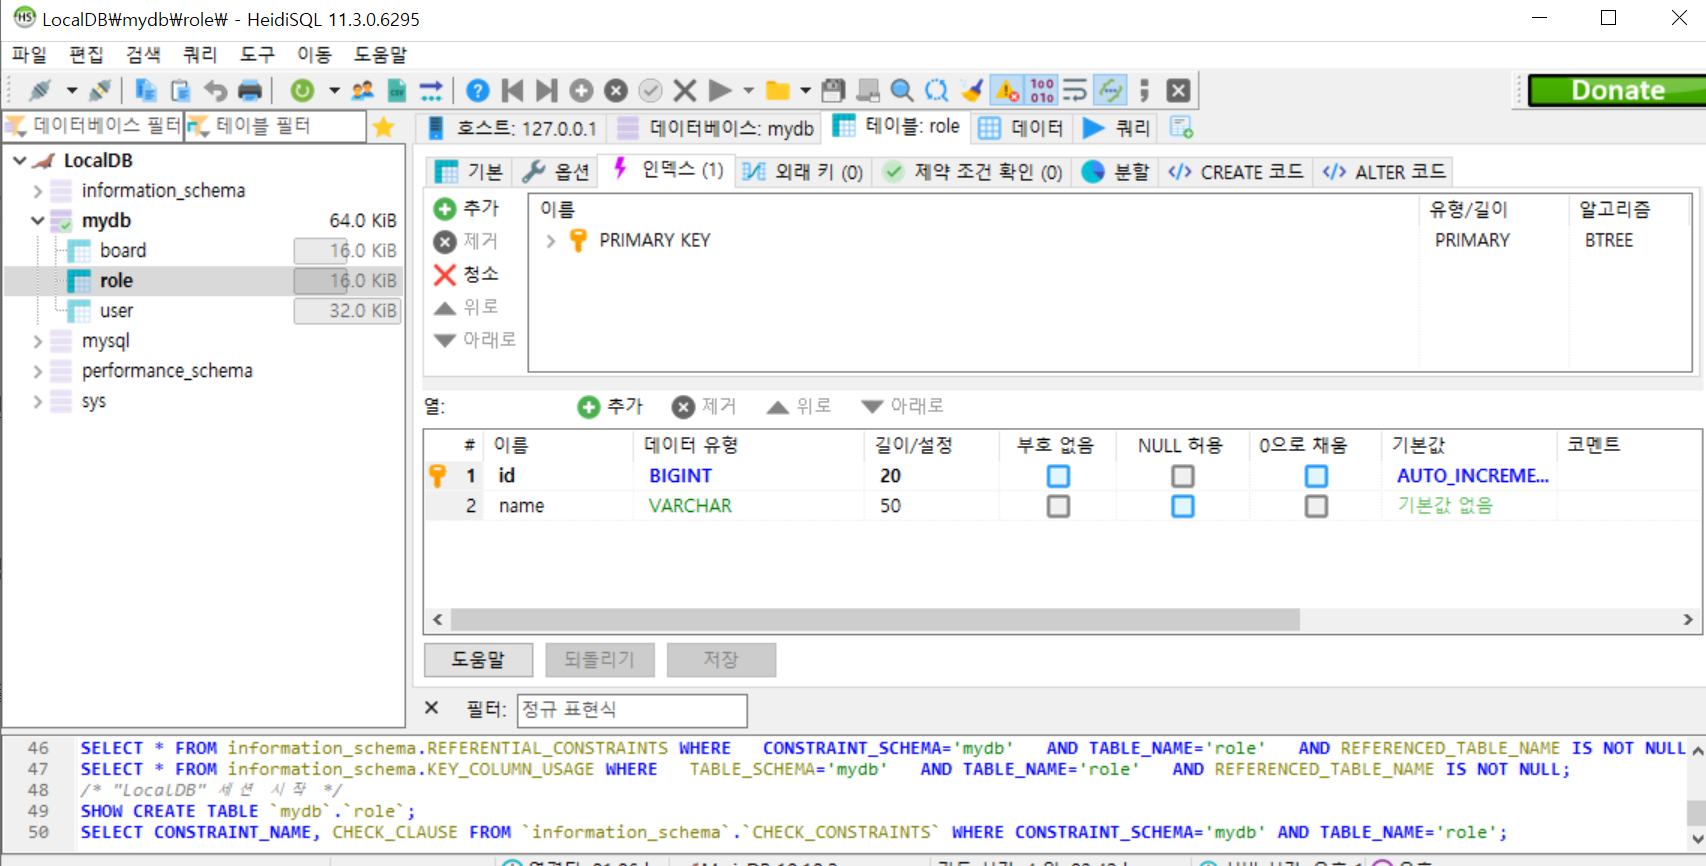Open the user manager icon

pyautogui.click(x=362, y=90)
